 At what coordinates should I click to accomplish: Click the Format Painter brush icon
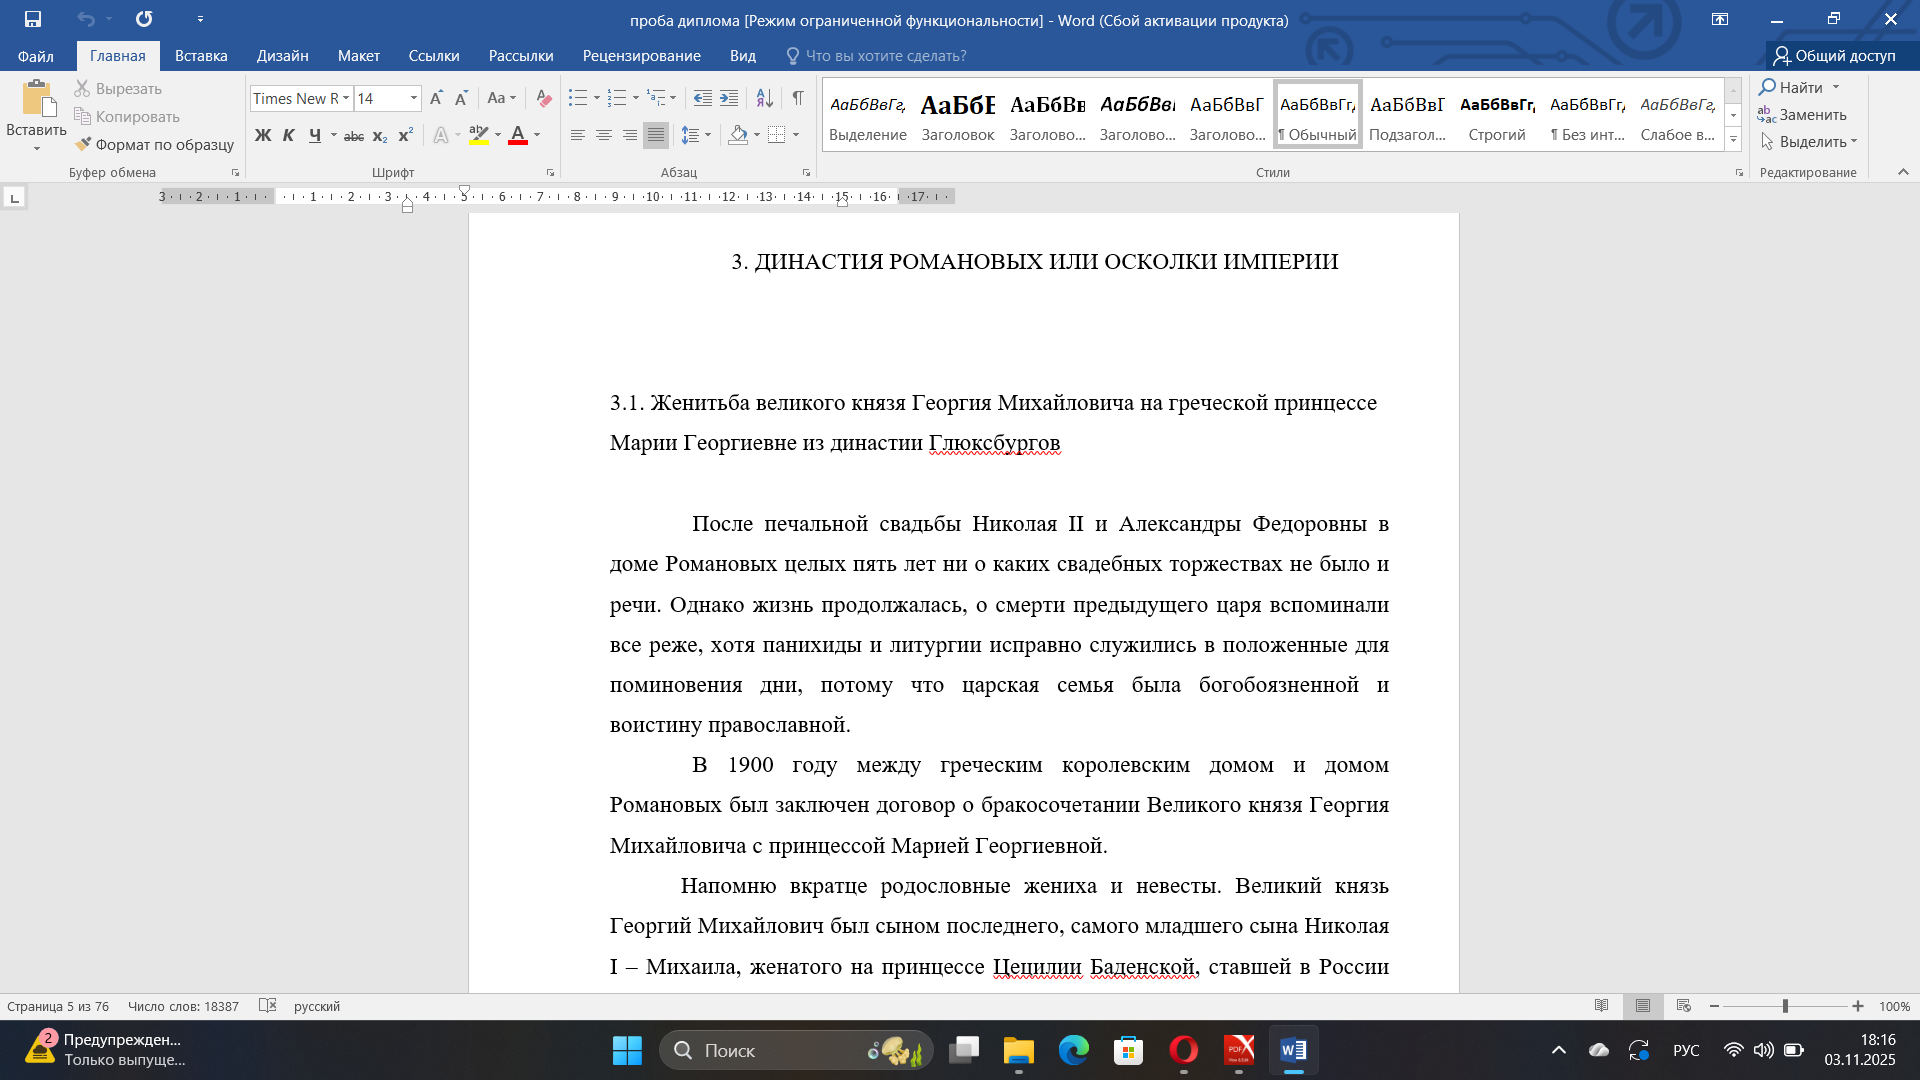tap(83, 144)
